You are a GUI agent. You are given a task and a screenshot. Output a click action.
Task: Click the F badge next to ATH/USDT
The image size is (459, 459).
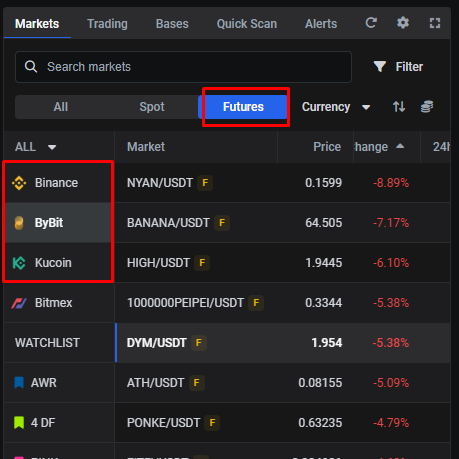[197, 383]
